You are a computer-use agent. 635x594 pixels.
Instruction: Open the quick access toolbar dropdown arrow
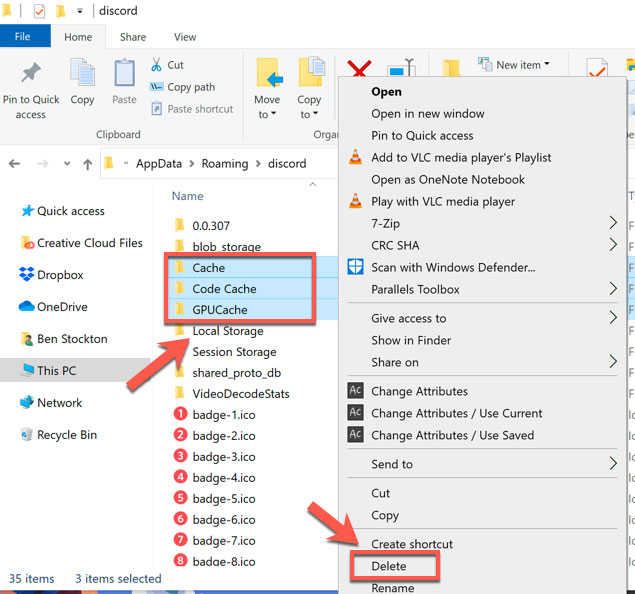[x=80, y=11]
